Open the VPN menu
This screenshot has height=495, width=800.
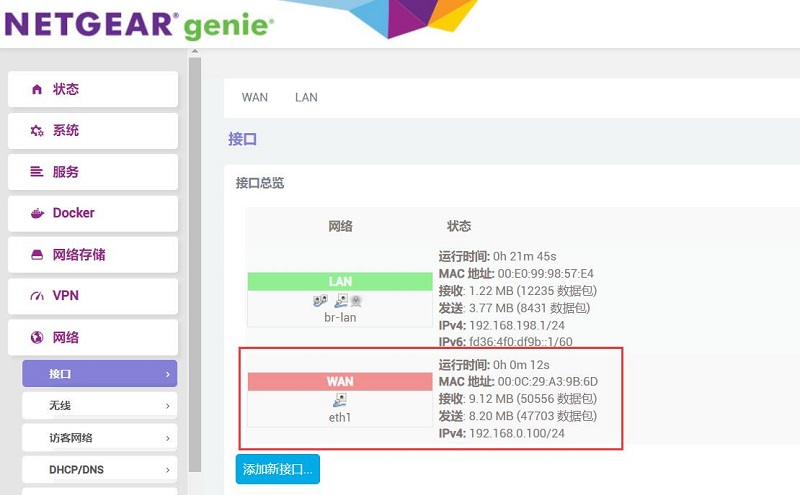tap(93, 296)
